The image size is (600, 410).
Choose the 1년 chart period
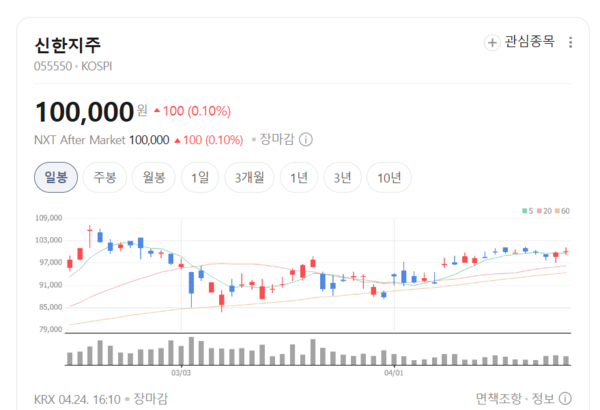299,178
